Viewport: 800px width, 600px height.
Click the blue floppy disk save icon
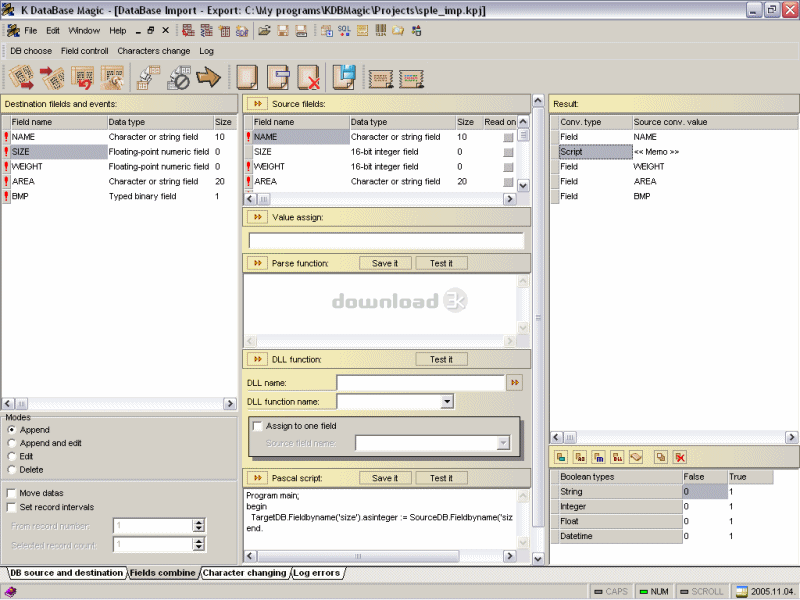click(344, 77)
